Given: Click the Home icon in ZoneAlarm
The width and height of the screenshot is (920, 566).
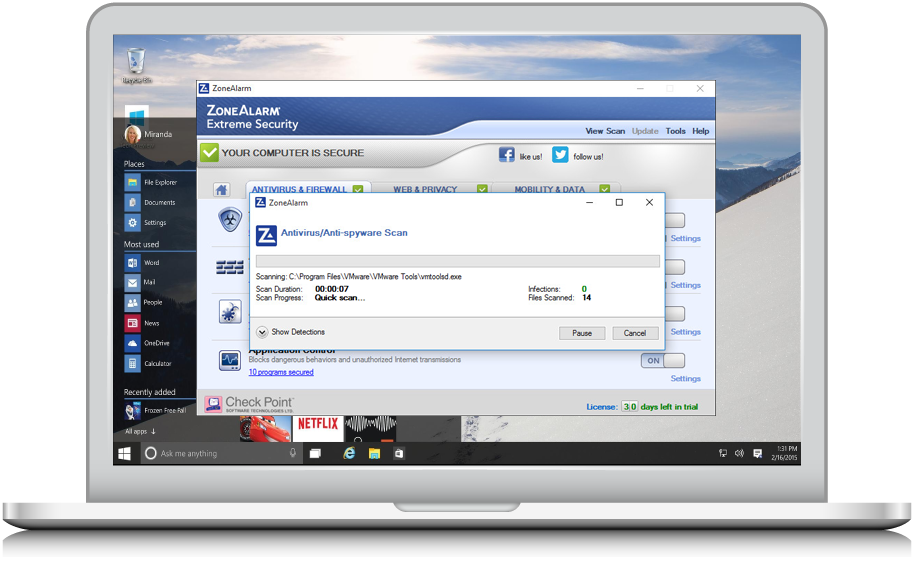Looking at the screenshot, I should [222, 190].
